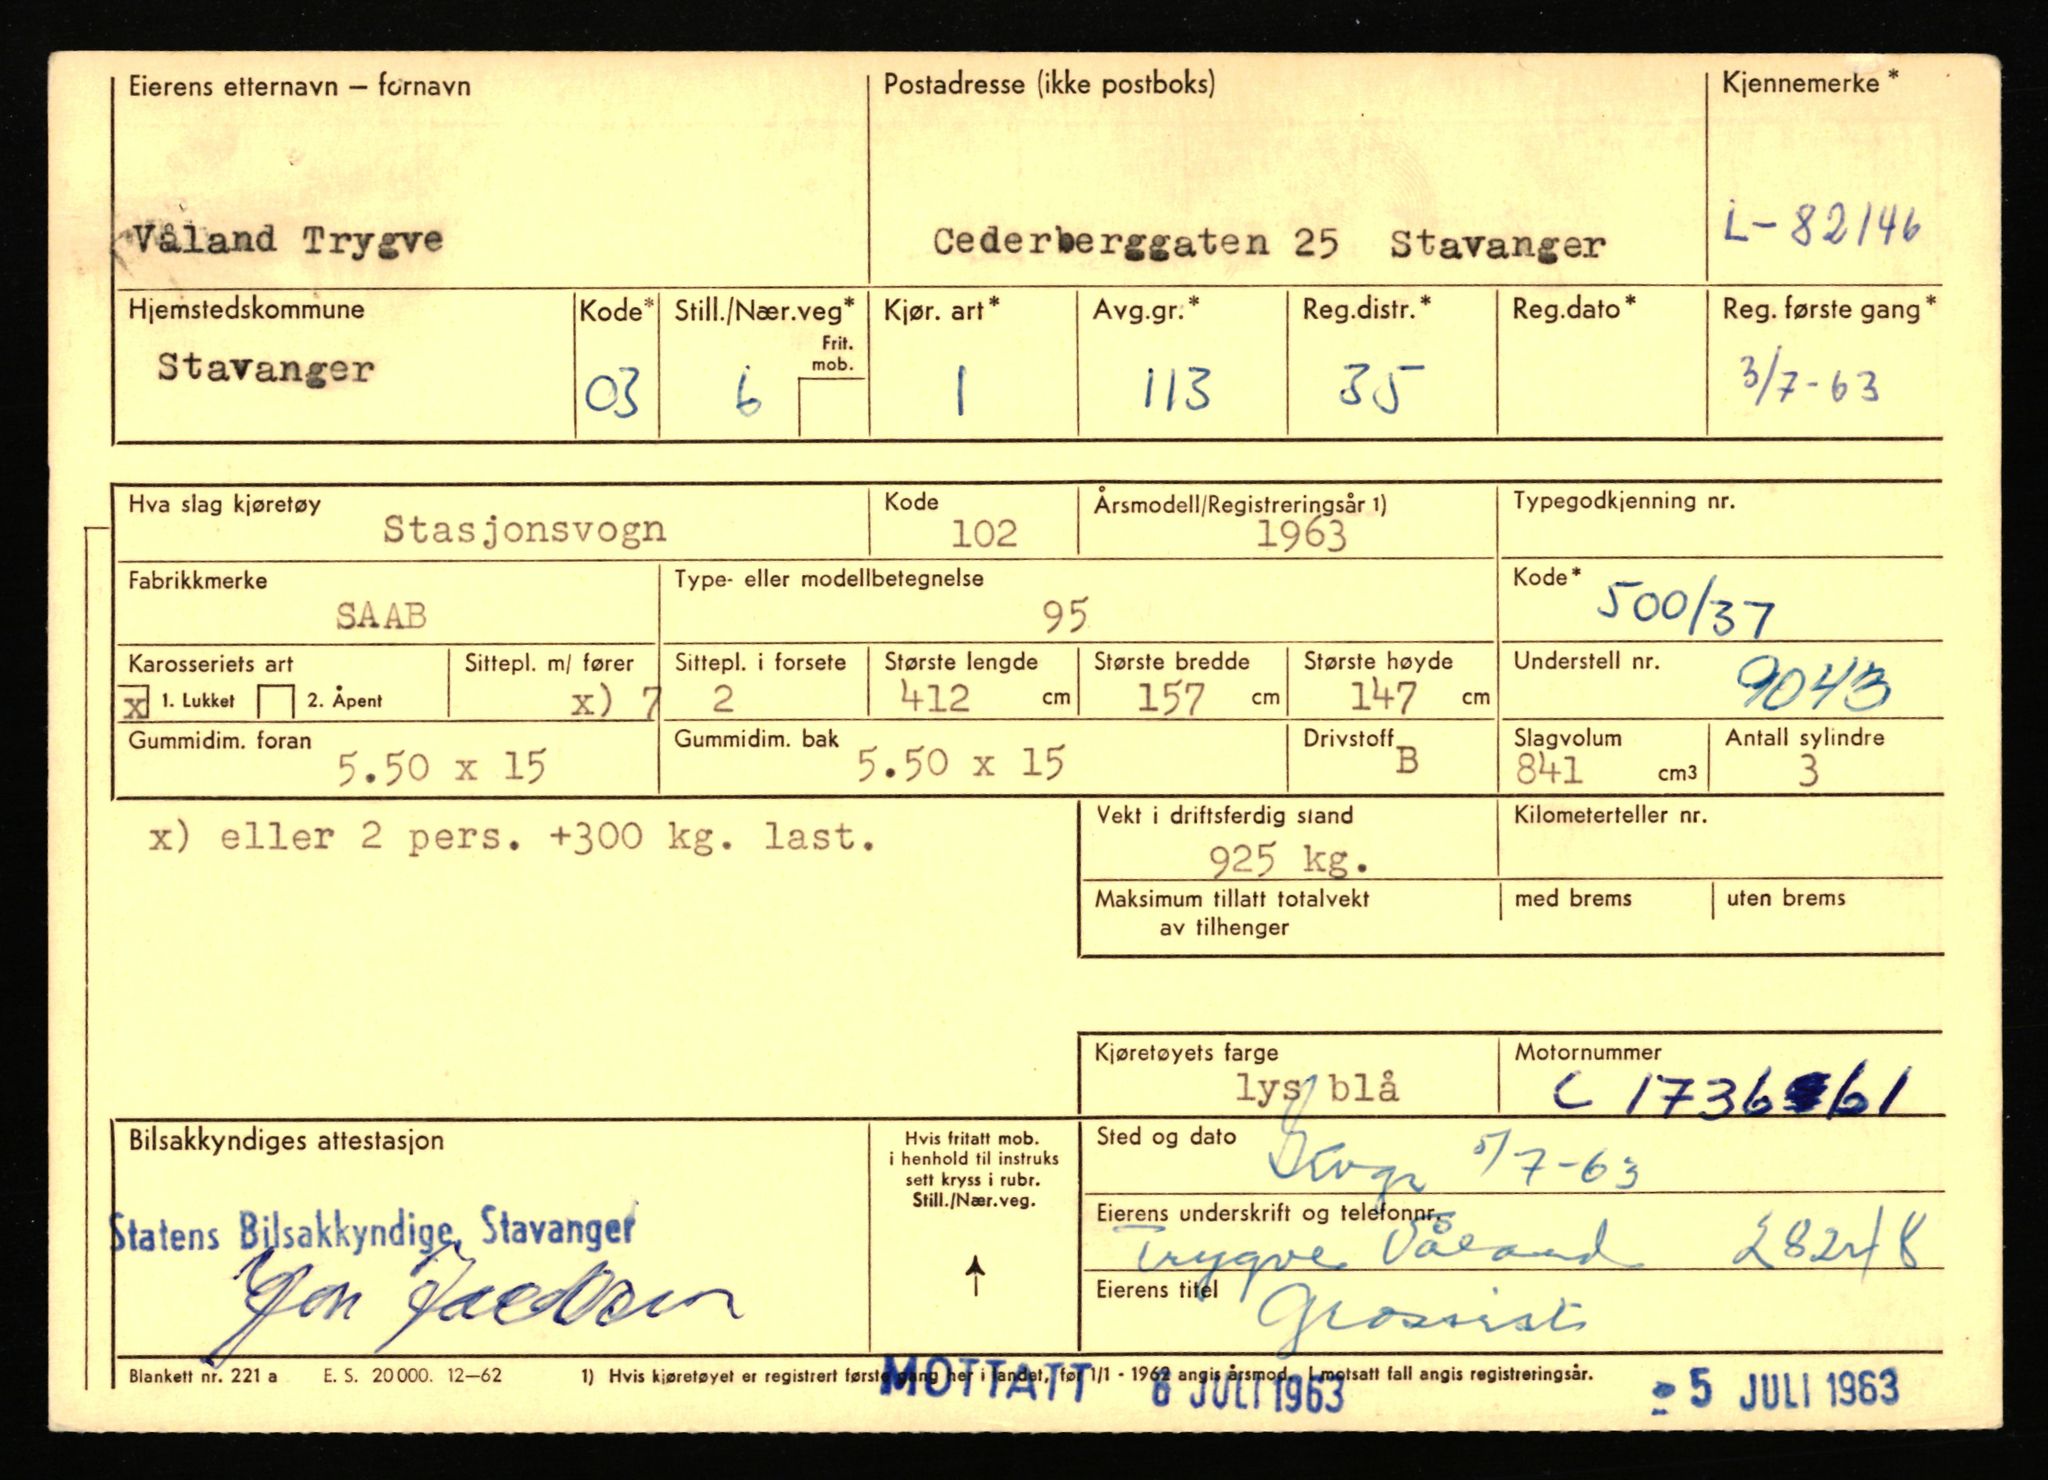Click the 'MOTTATT 8 JULI 1963' stamp
This screenshot has height=1480, width=2048.
[1112, 1384]
